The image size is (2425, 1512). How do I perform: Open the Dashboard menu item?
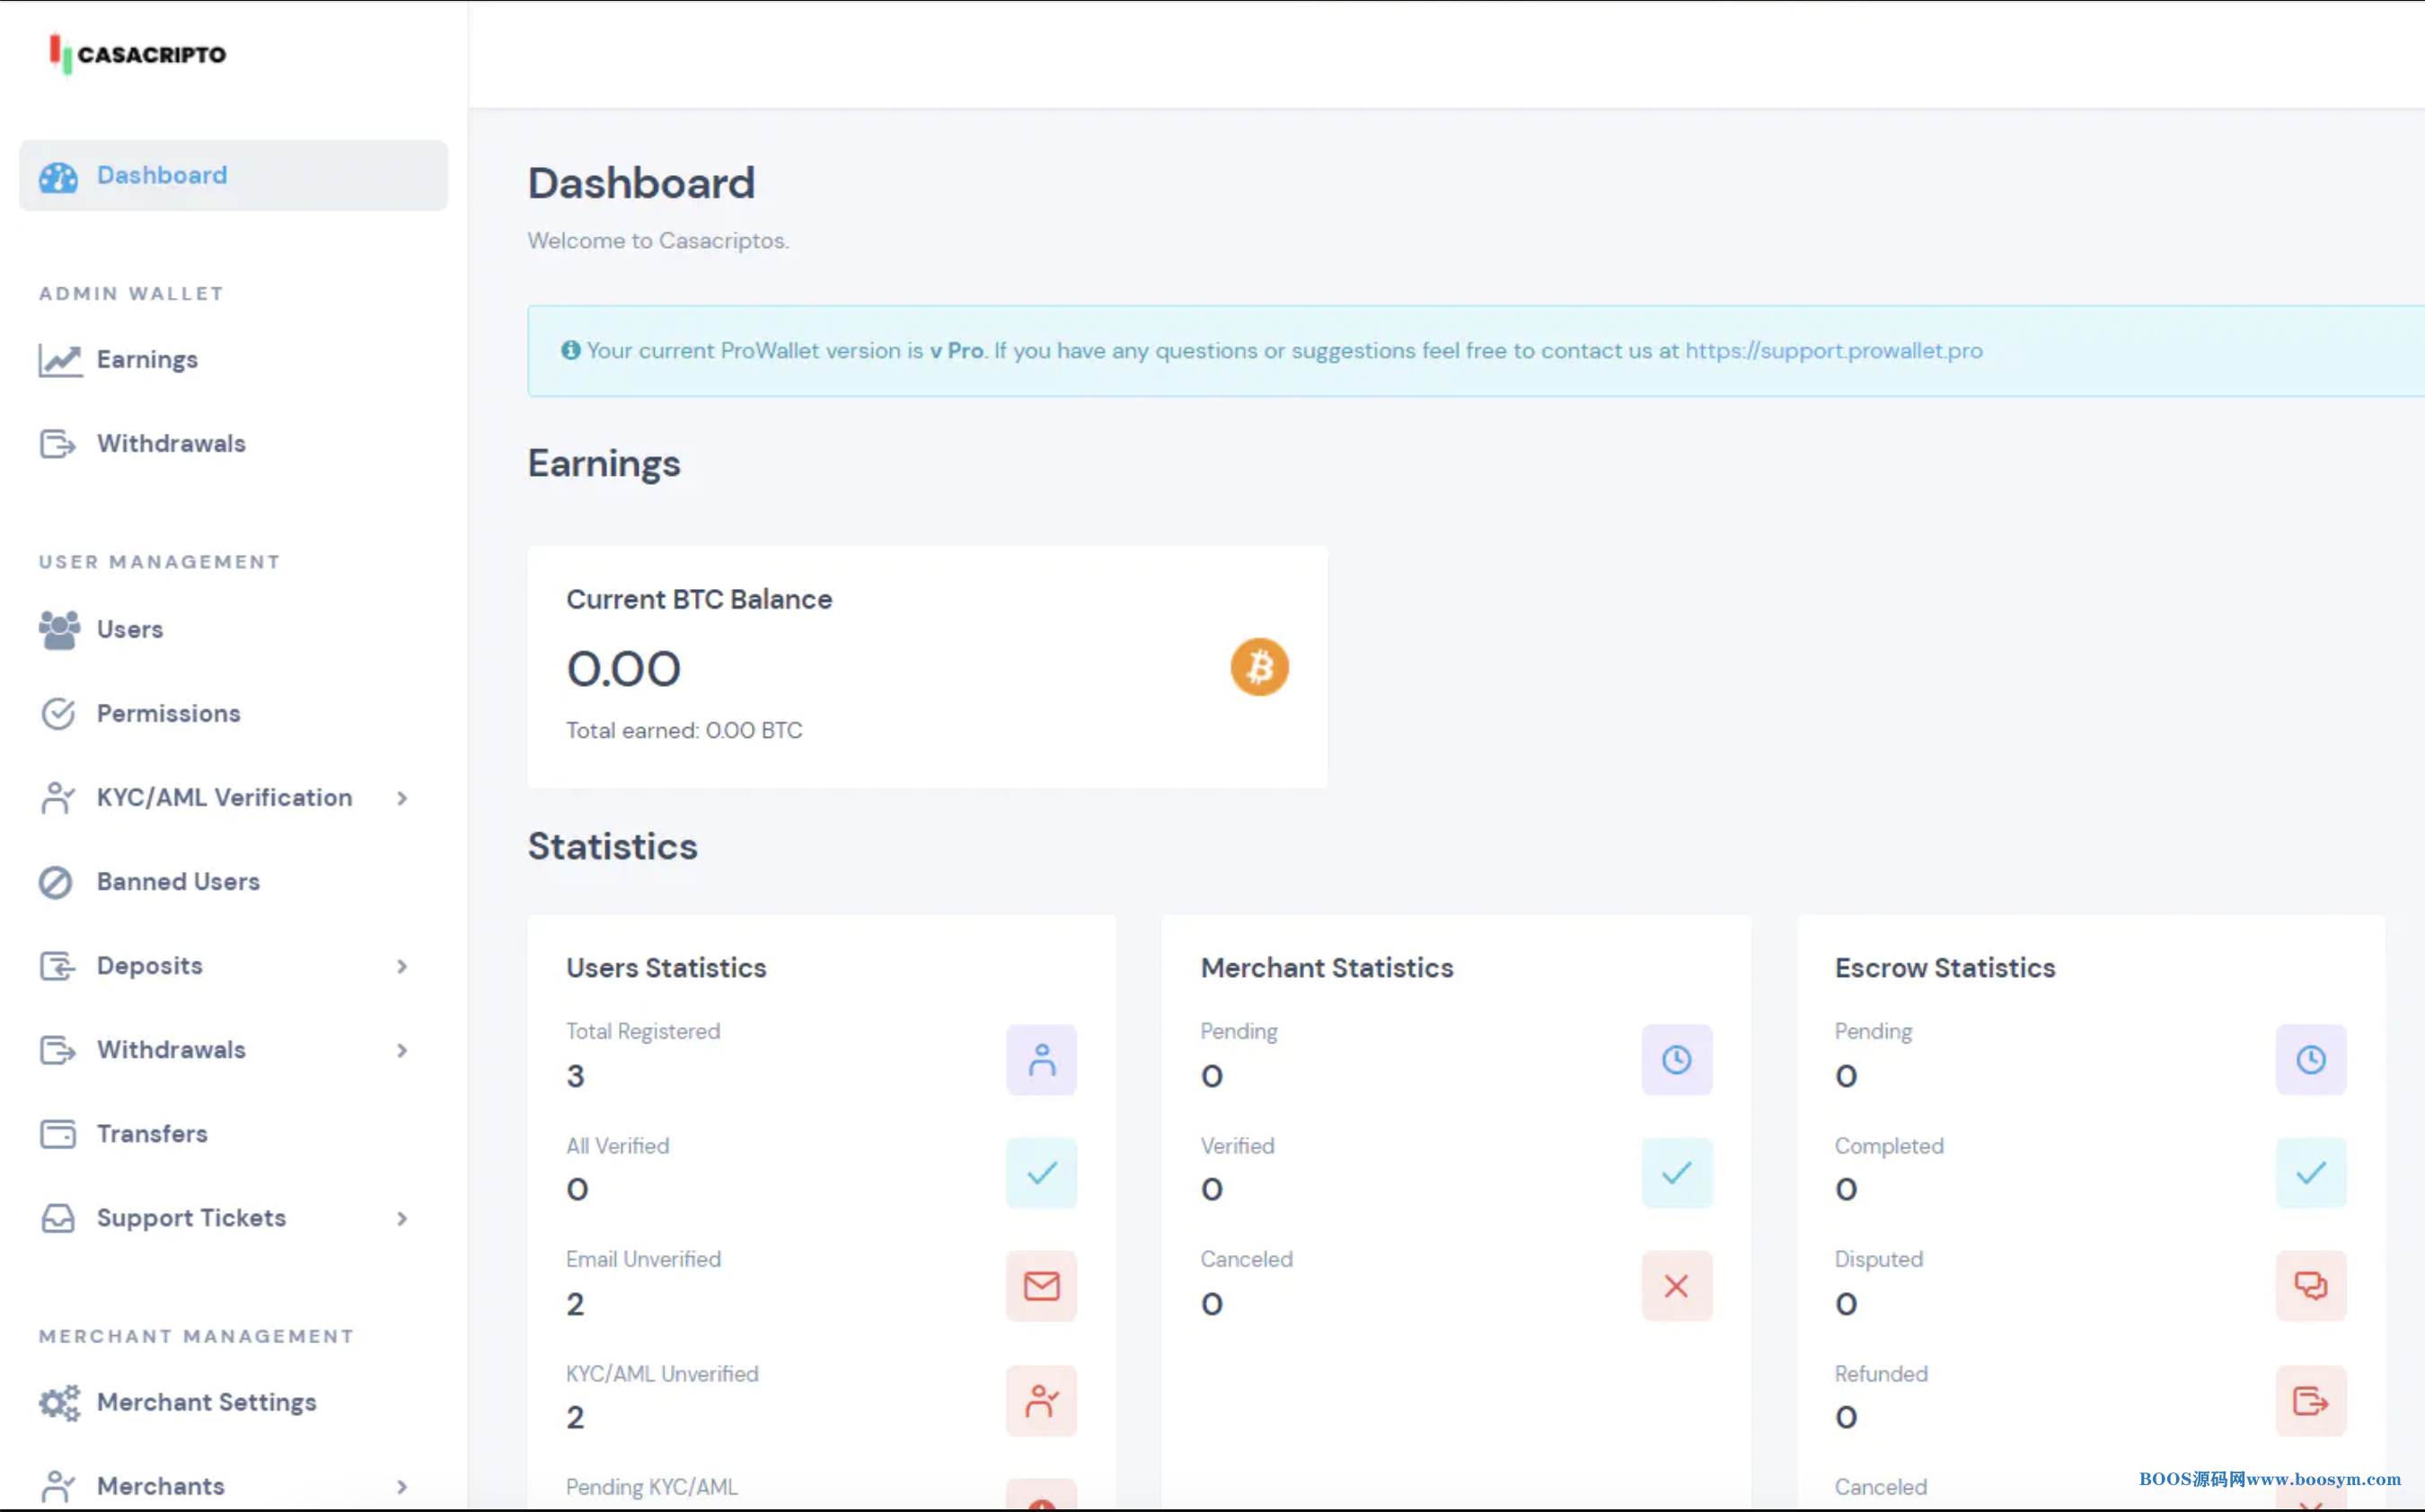[233, 176]
